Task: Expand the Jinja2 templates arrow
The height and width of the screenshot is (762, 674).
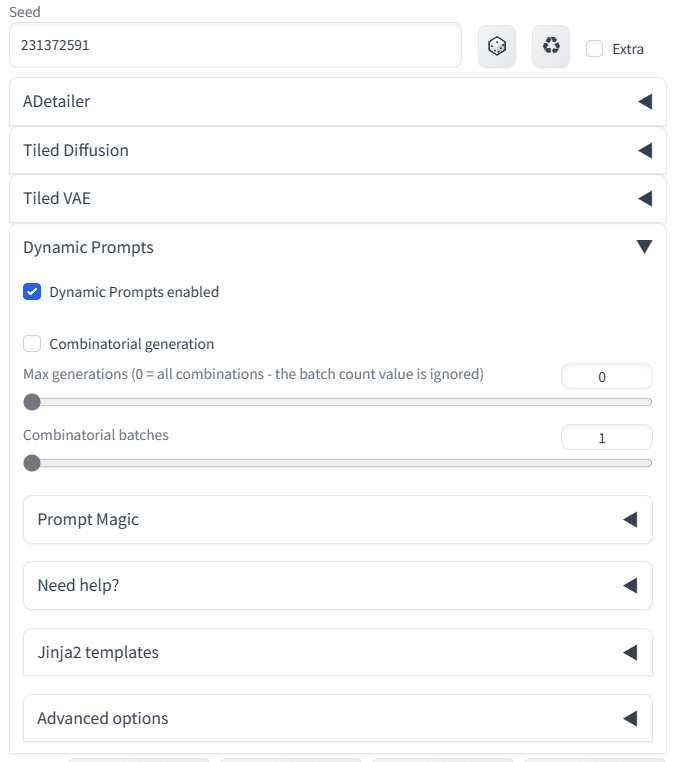Action: coord(630,653)
